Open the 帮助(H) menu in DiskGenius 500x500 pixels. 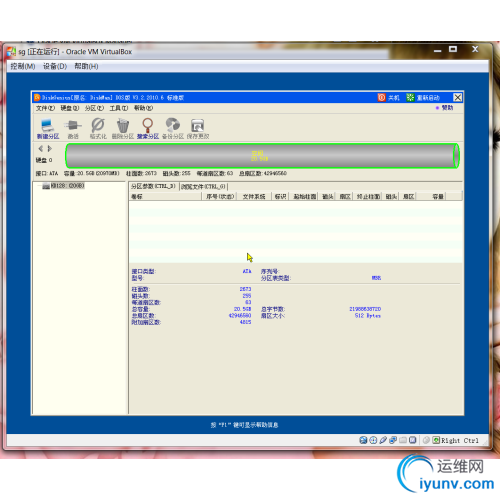143,108
